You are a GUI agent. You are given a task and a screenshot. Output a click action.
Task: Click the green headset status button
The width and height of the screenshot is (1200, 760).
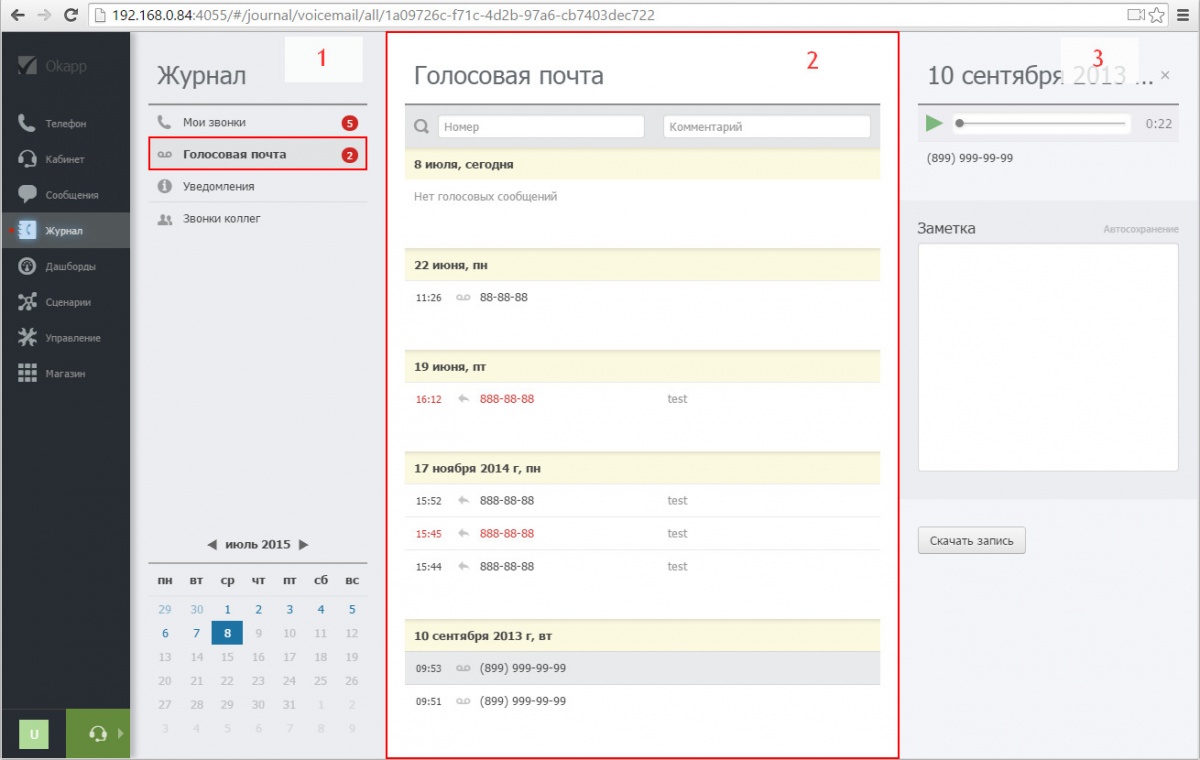click(x=98, y=734)
